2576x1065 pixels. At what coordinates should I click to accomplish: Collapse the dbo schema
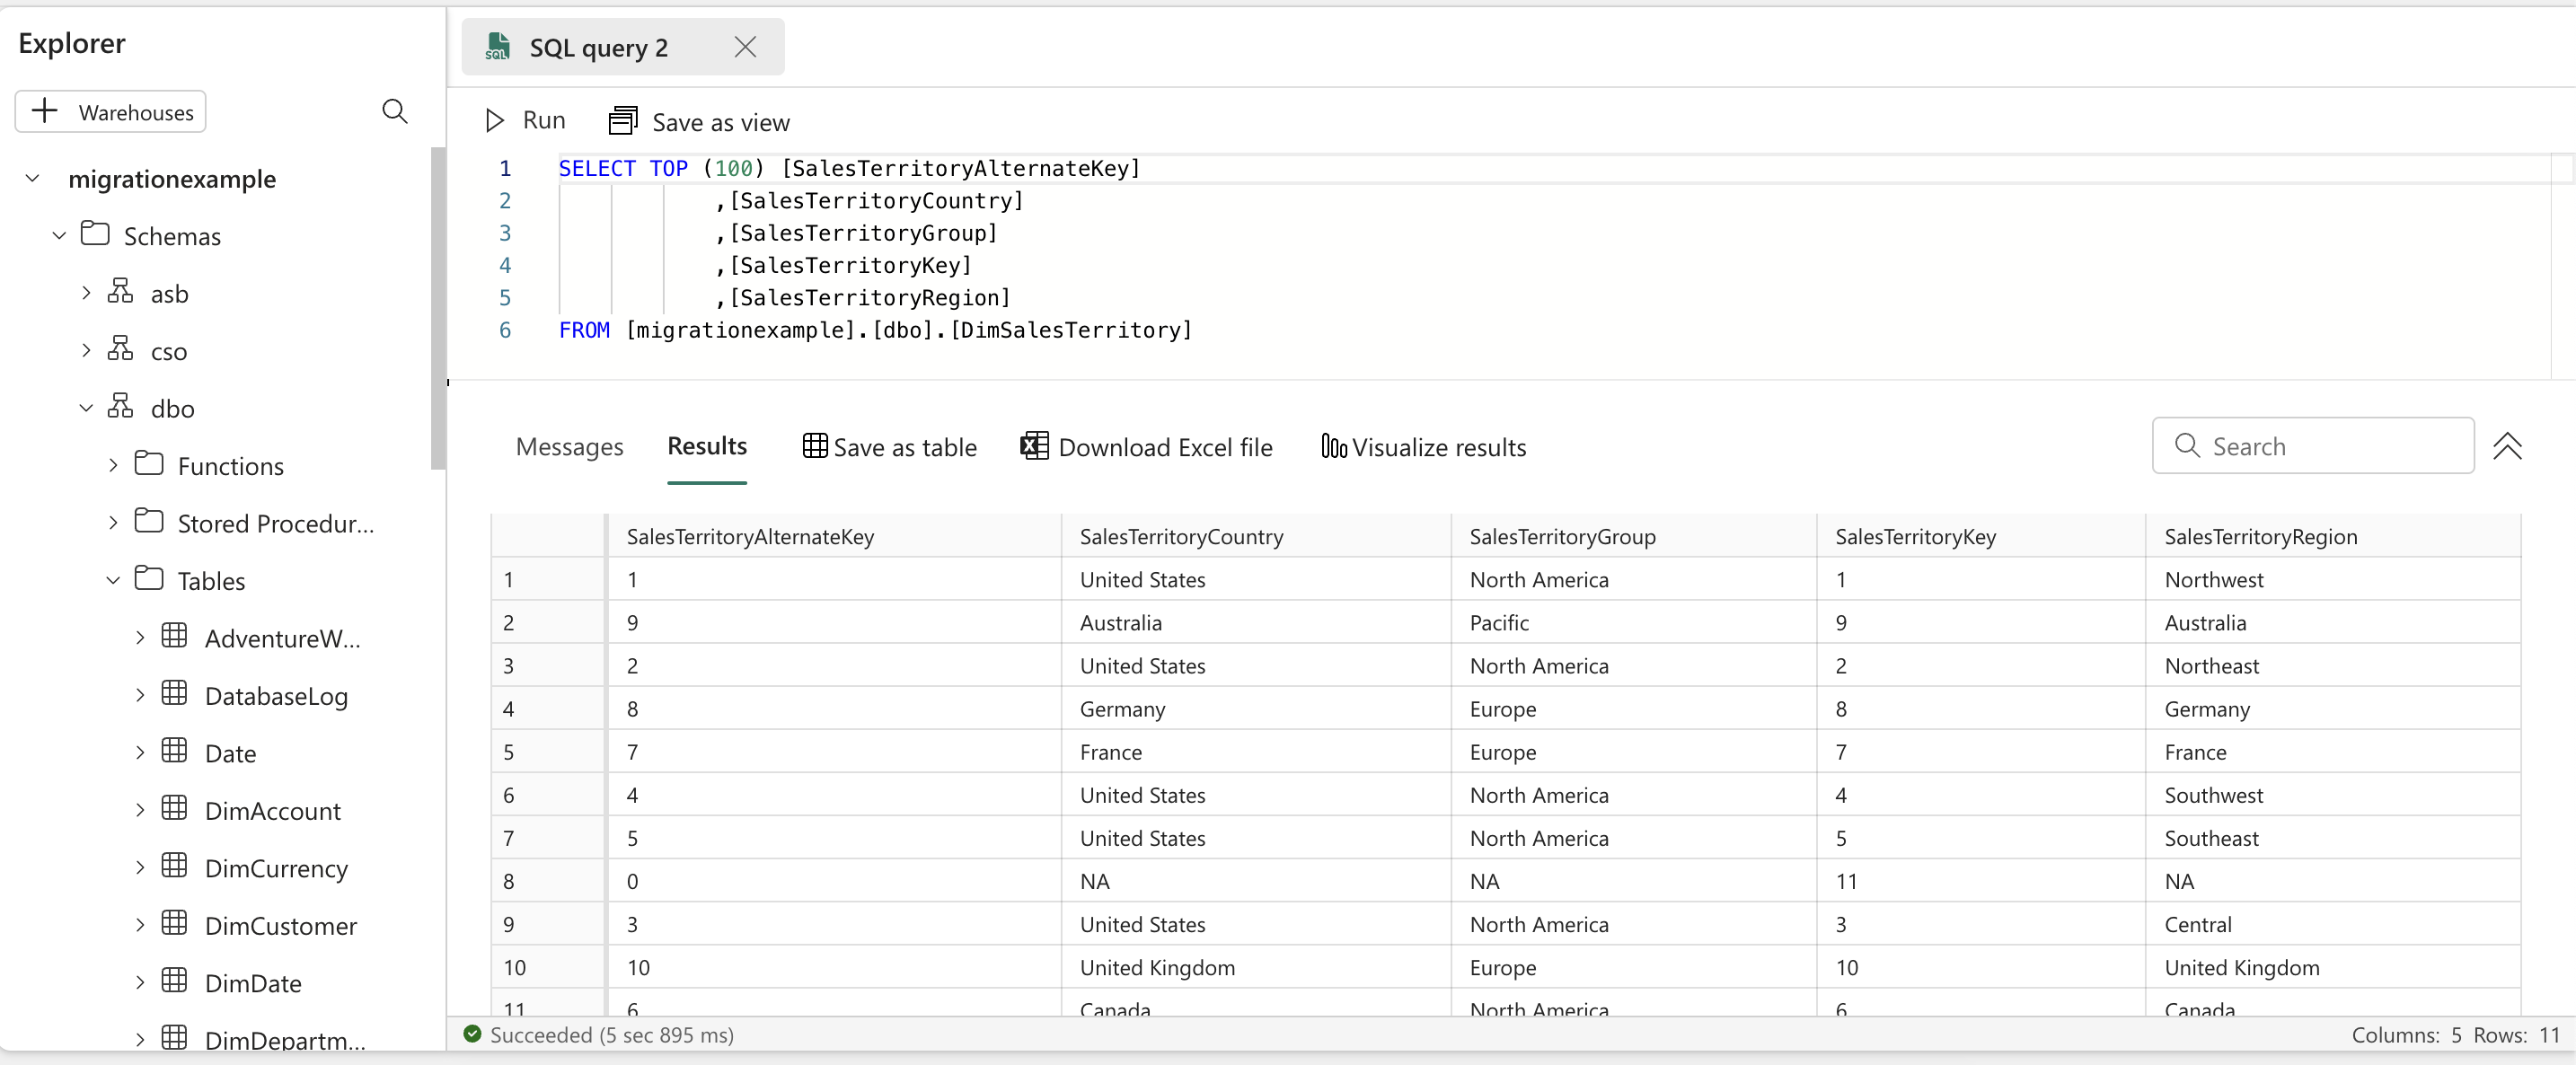(85, 408)
